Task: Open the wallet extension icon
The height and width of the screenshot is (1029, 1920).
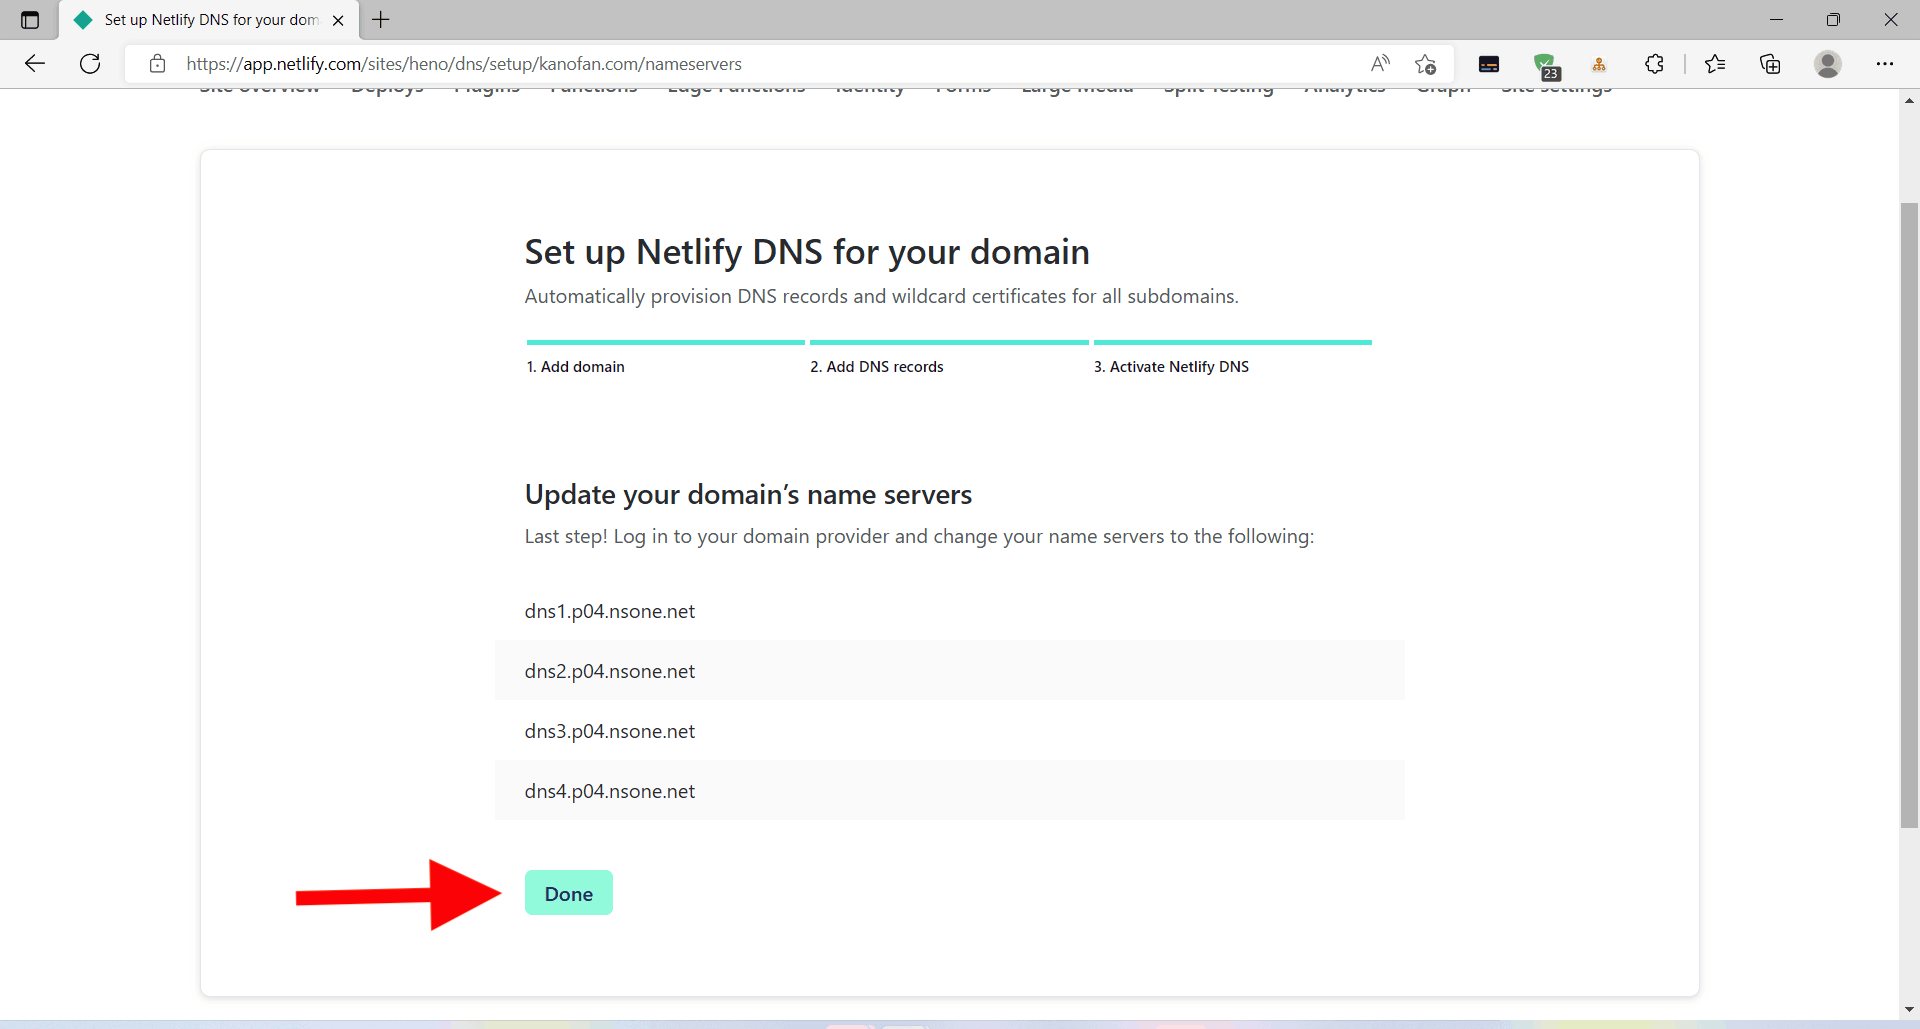Action: pyautogui.click(x=1489, y=63)
